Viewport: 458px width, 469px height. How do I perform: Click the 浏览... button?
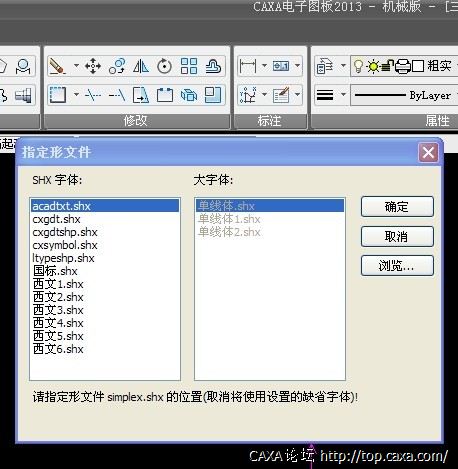[x=397, y=266]
